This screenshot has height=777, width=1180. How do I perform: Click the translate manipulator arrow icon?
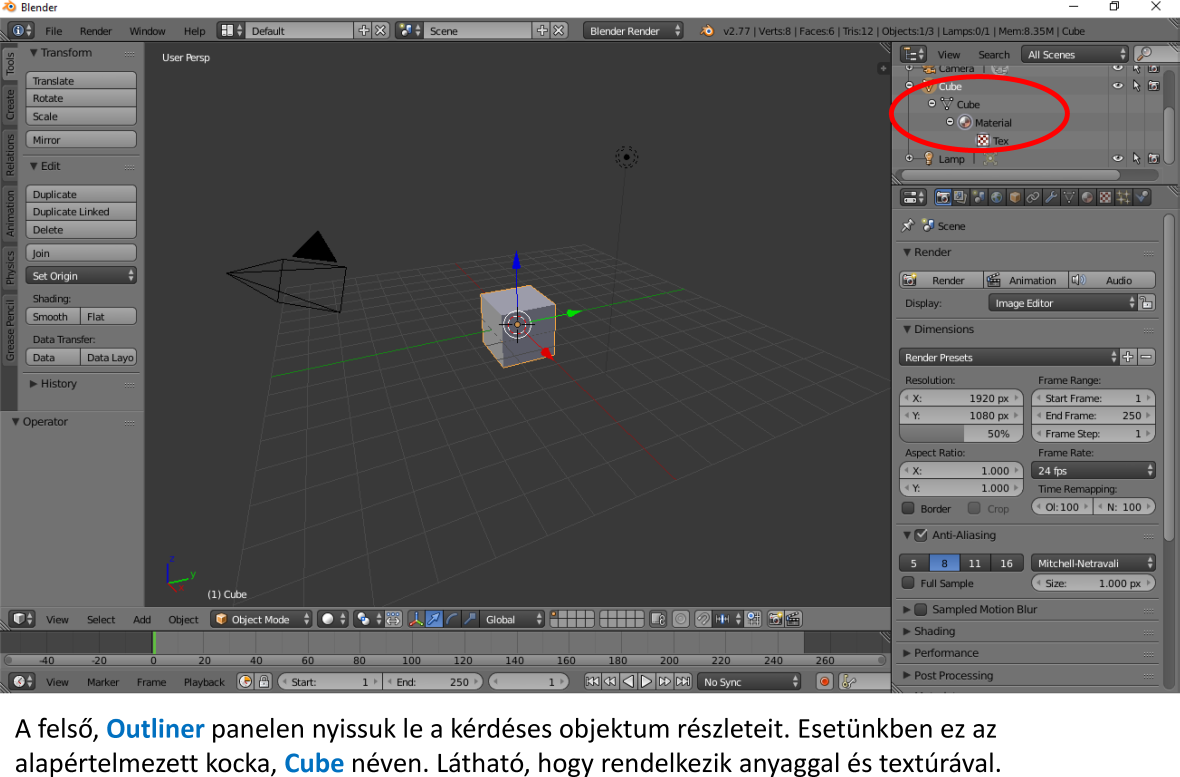tap(434, 619)
